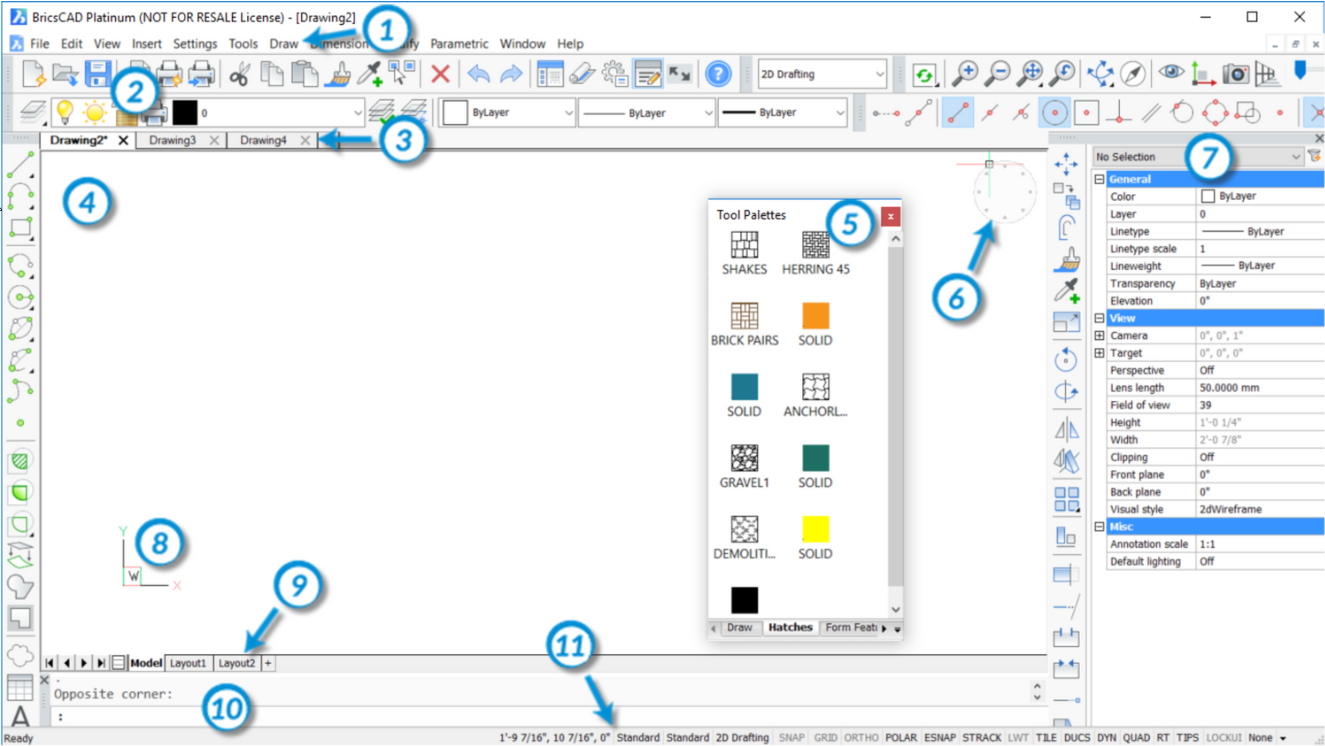Save the drawing with the floppy disk icon
The height and width of the screenshot is (746, 1325).
pos(97,74)
